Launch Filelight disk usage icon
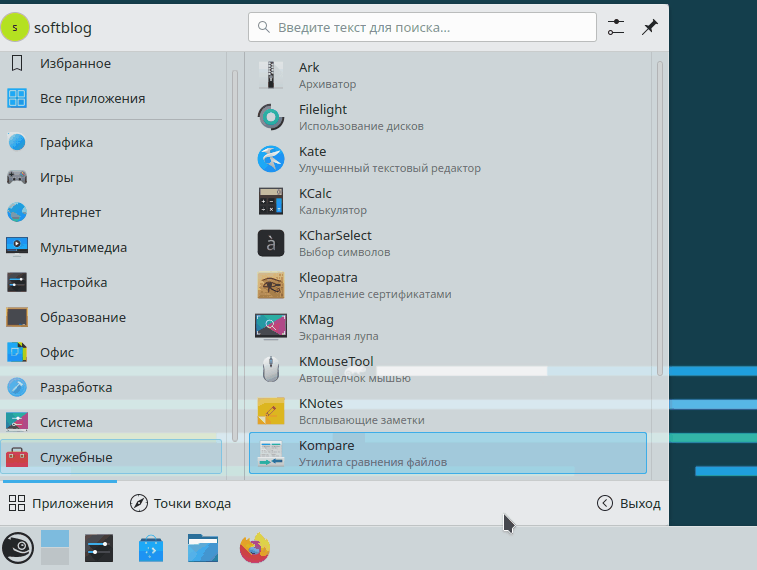 (271, 117)
